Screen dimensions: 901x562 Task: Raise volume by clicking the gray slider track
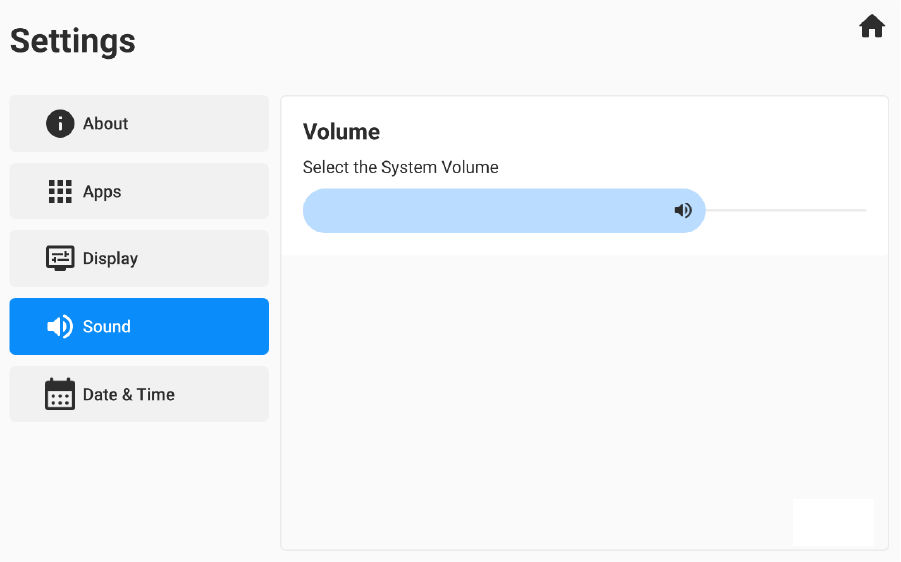point(790,211)
